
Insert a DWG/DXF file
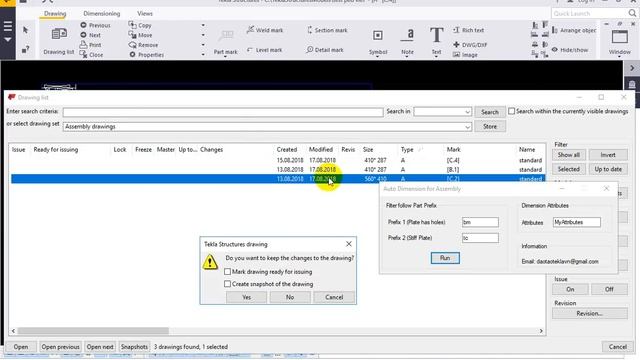pos(470,45)
